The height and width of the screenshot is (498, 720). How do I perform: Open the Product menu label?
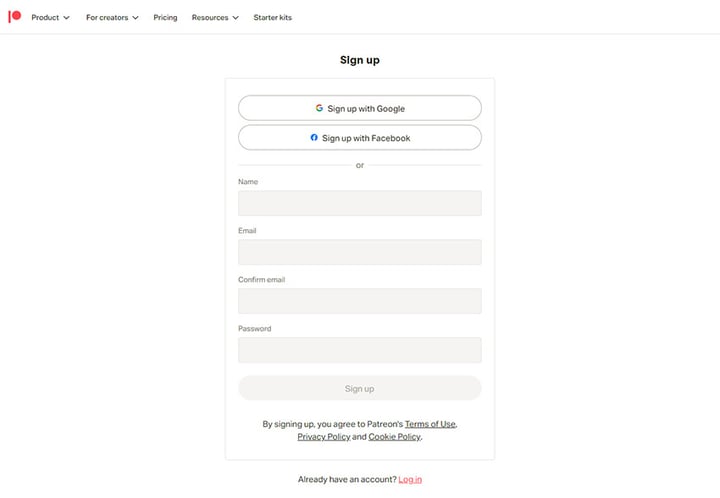(x=45, y=17)
